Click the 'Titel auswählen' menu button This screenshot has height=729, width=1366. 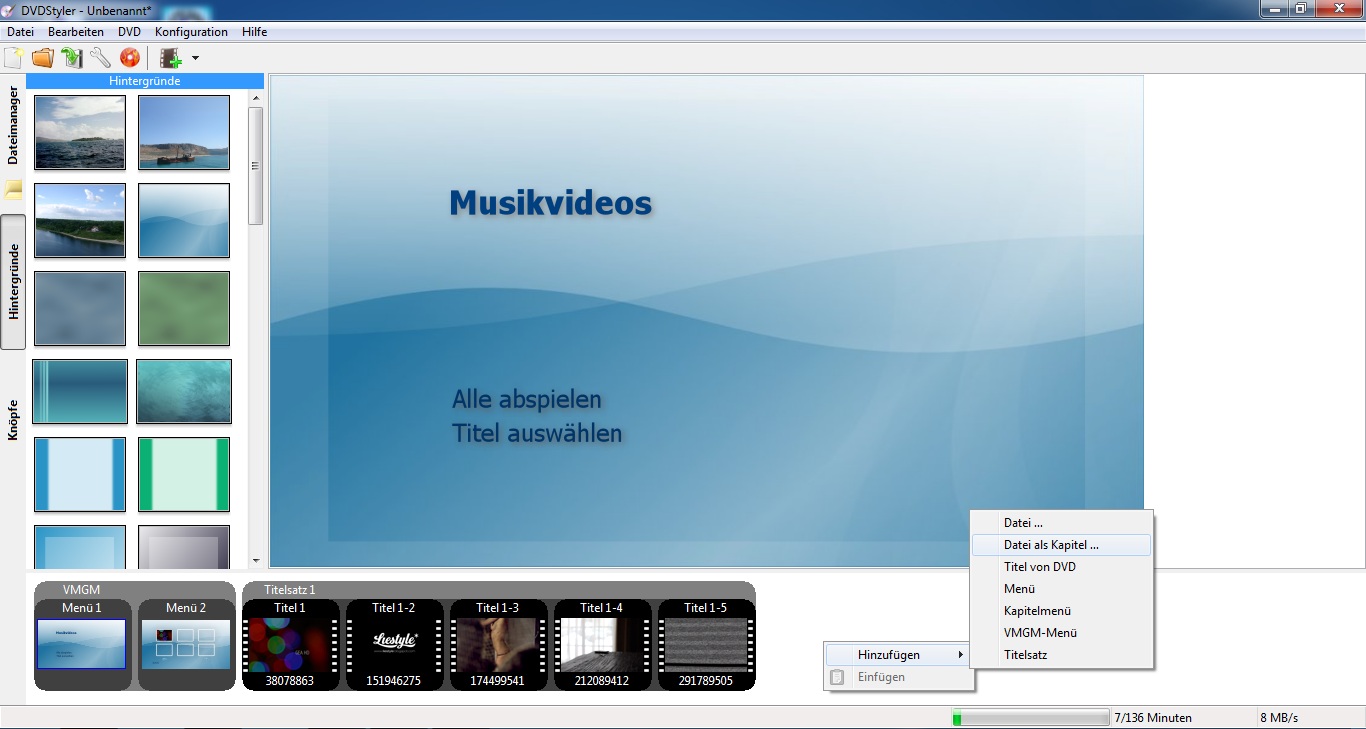[x=536, y=434]
